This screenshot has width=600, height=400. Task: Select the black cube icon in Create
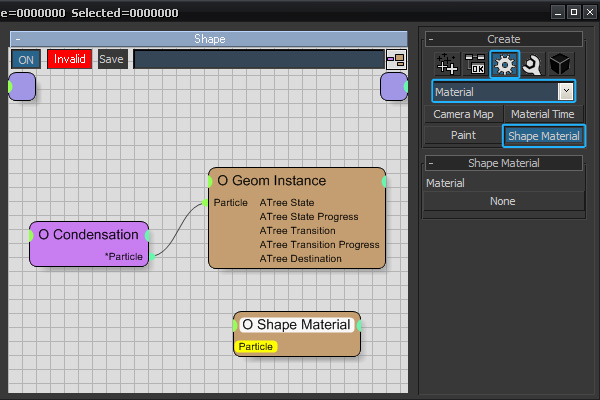pyautogui.click(x=560, y=64)
